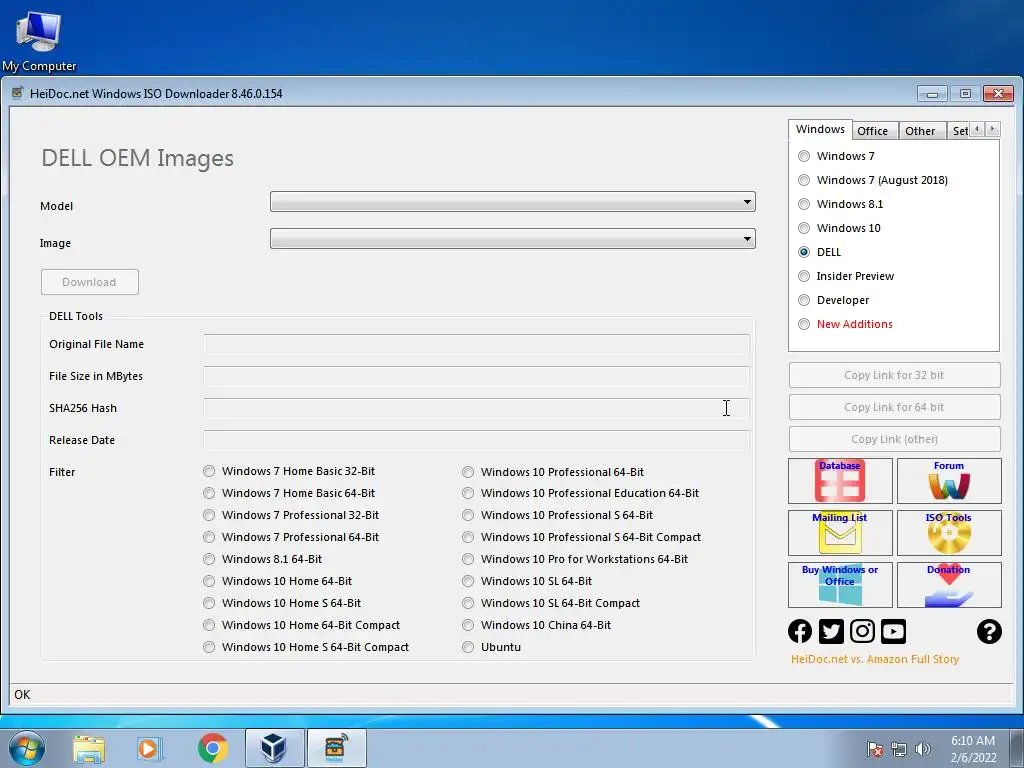Open the Instagram social icon

(862, 631)
